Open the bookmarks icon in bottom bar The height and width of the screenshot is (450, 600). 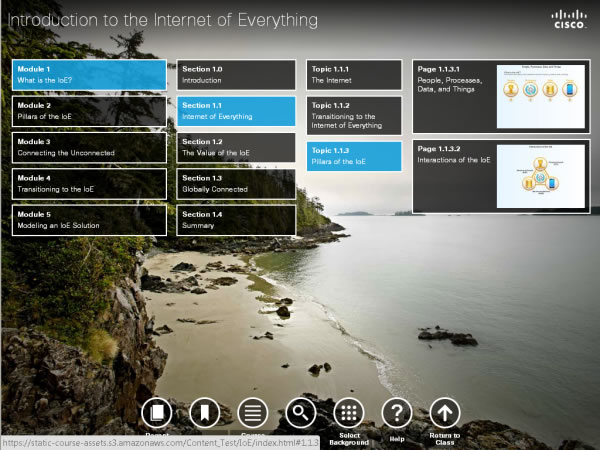pos(204,412)
